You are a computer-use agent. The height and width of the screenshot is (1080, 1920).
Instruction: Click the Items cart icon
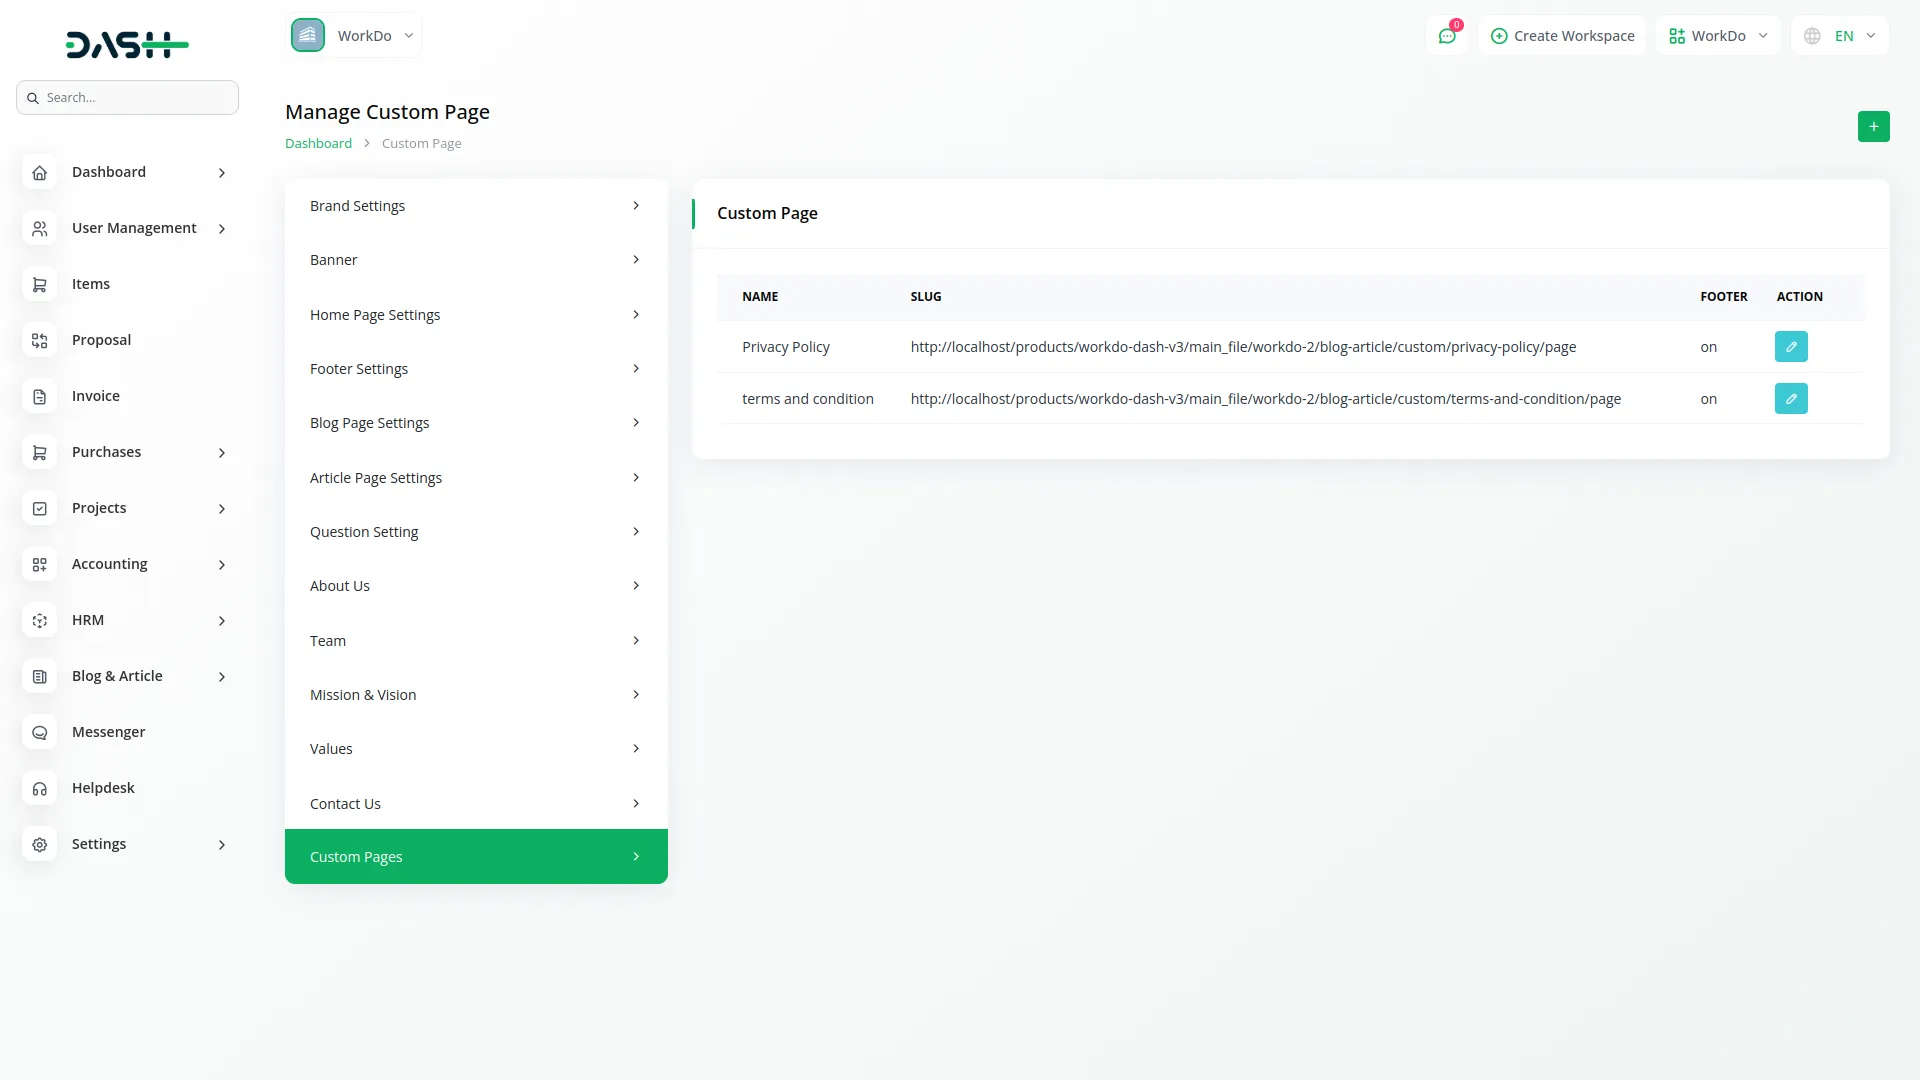coord(39,285)
